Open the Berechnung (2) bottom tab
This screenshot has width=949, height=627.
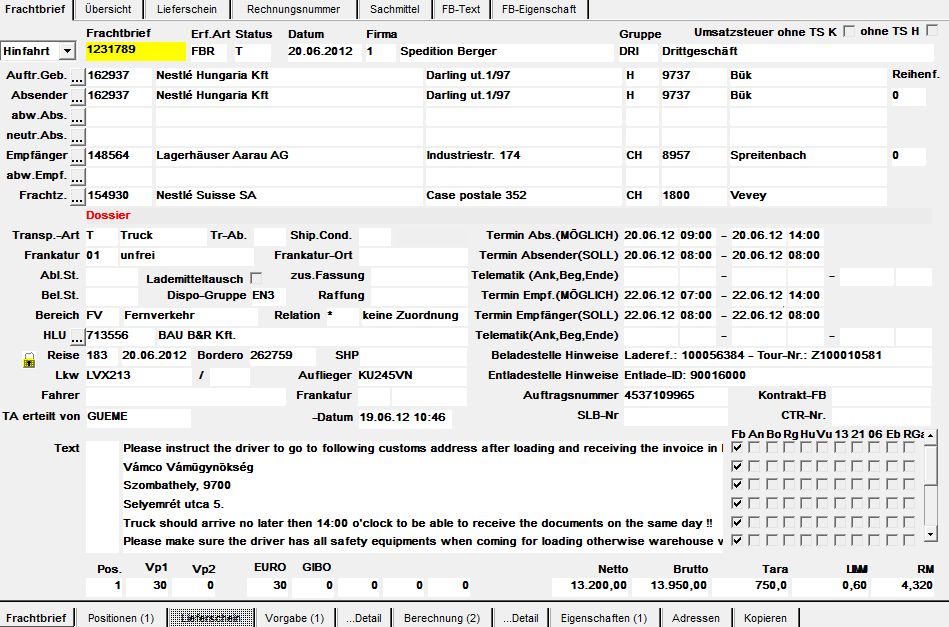[442, 618]
